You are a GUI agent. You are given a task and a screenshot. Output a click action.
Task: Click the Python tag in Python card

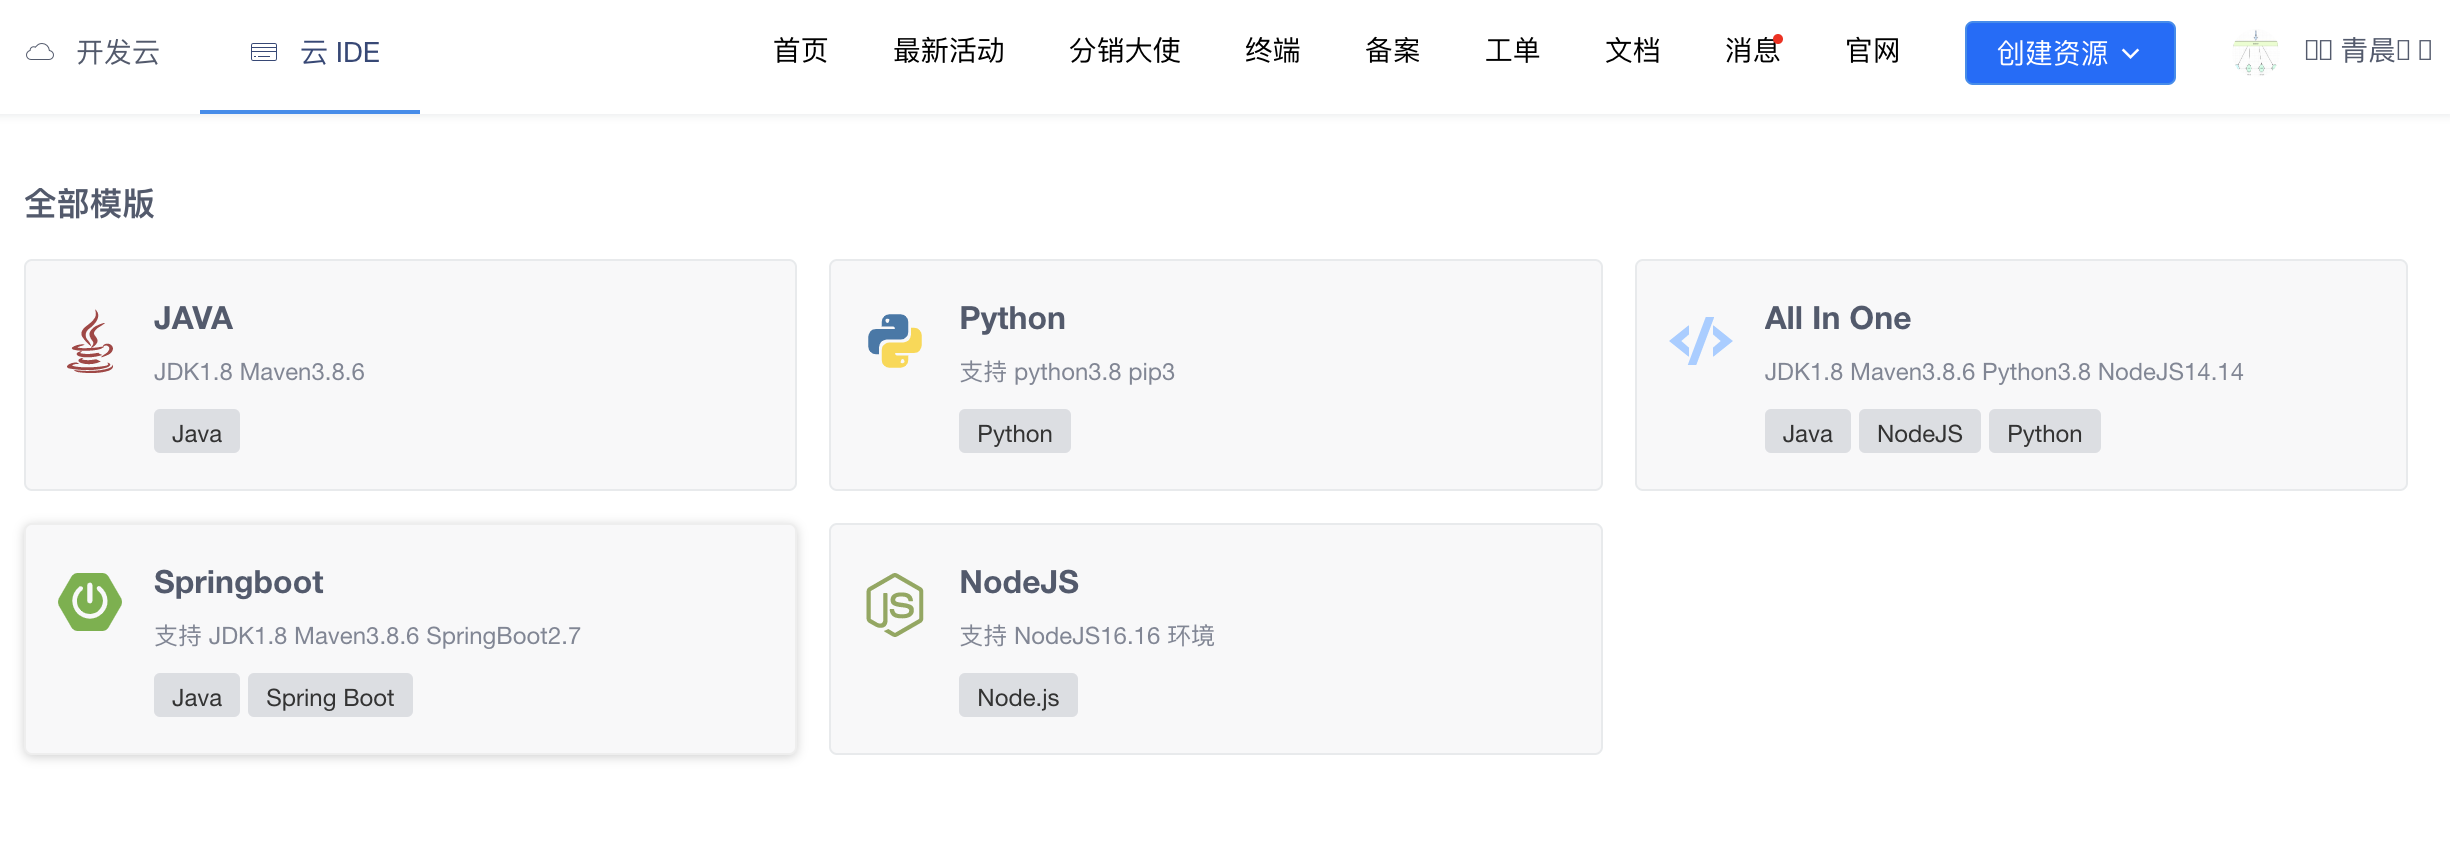(1015, 432)
